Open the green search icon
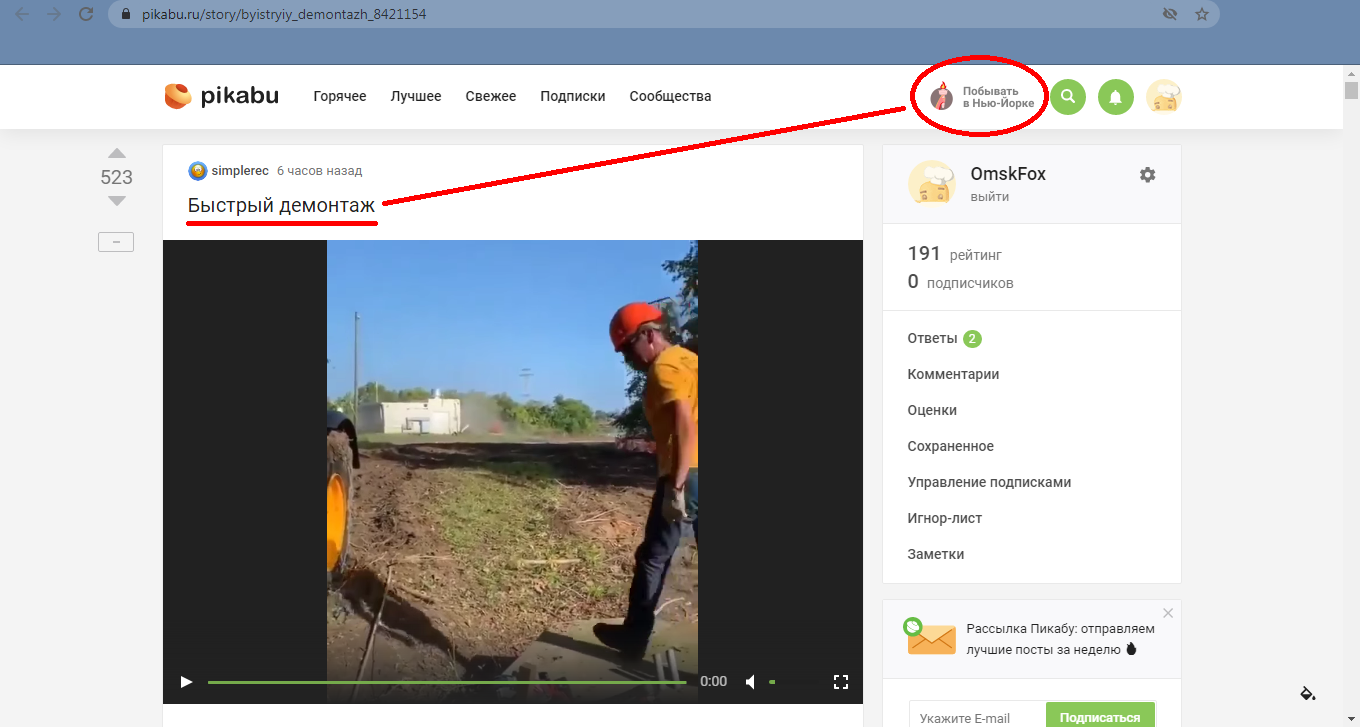Viewport: 1360px width, 727px height. coord(1068,97)
